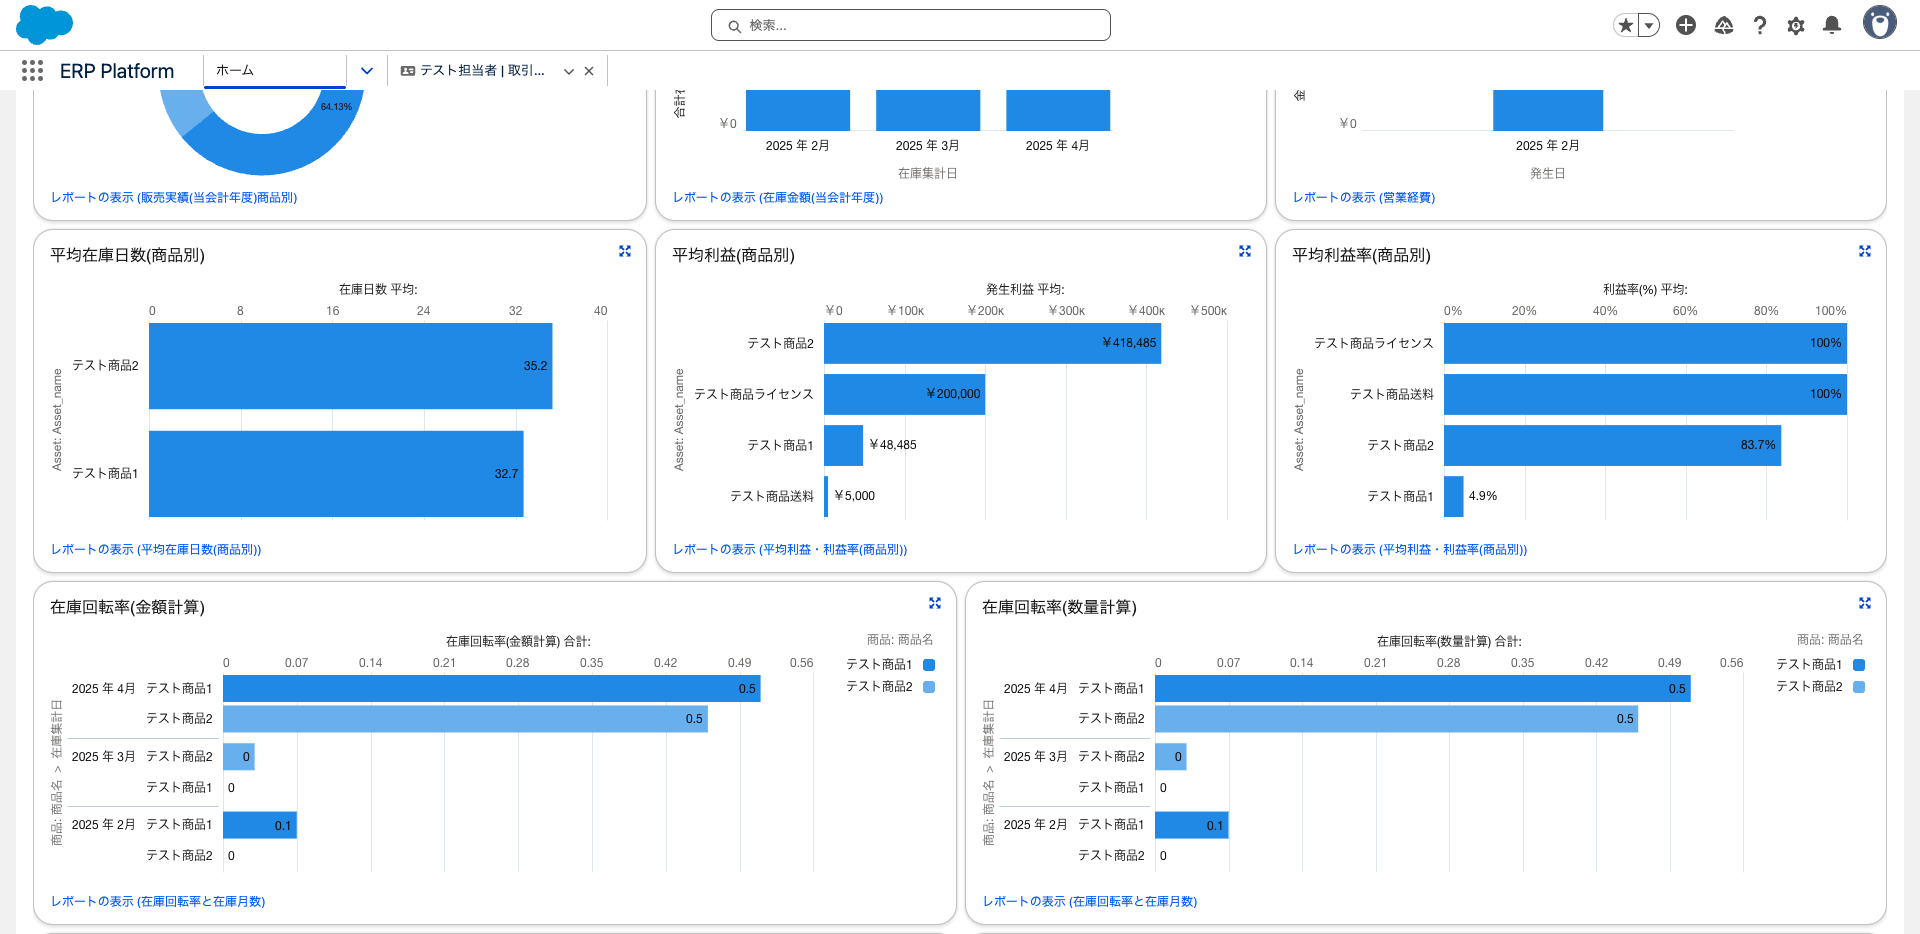
Task: Open the テスト担当者 tab dropdown chevron
Action: tap(569, 71)
